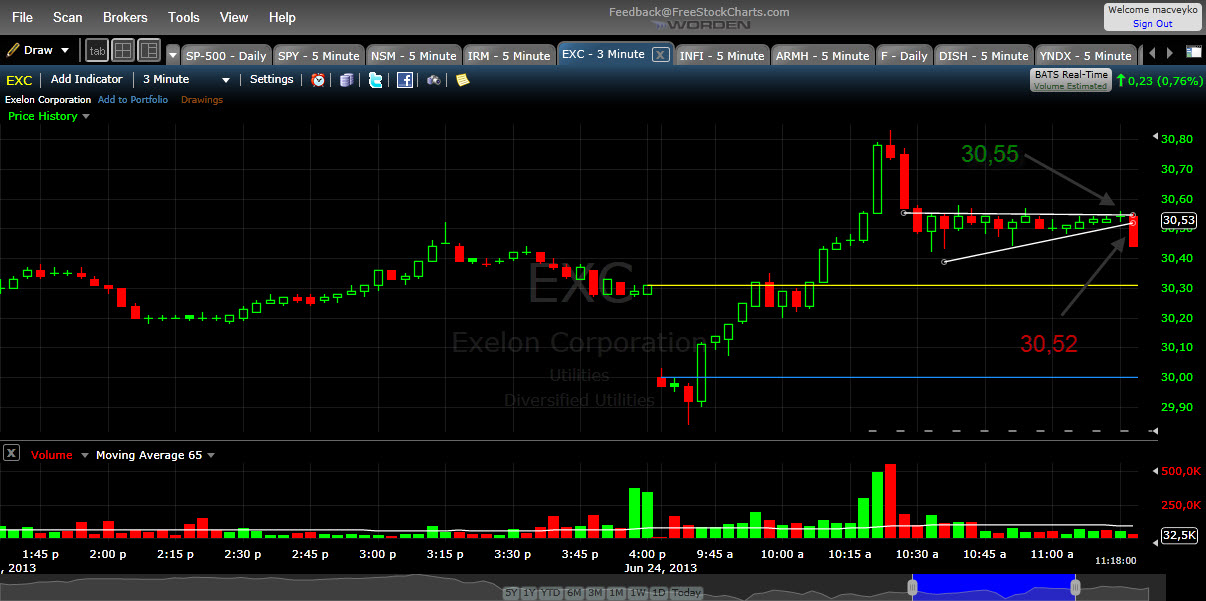Open the Help menu
The width and height of the screenshot is (1206, 601).
(x=283, y=17)
